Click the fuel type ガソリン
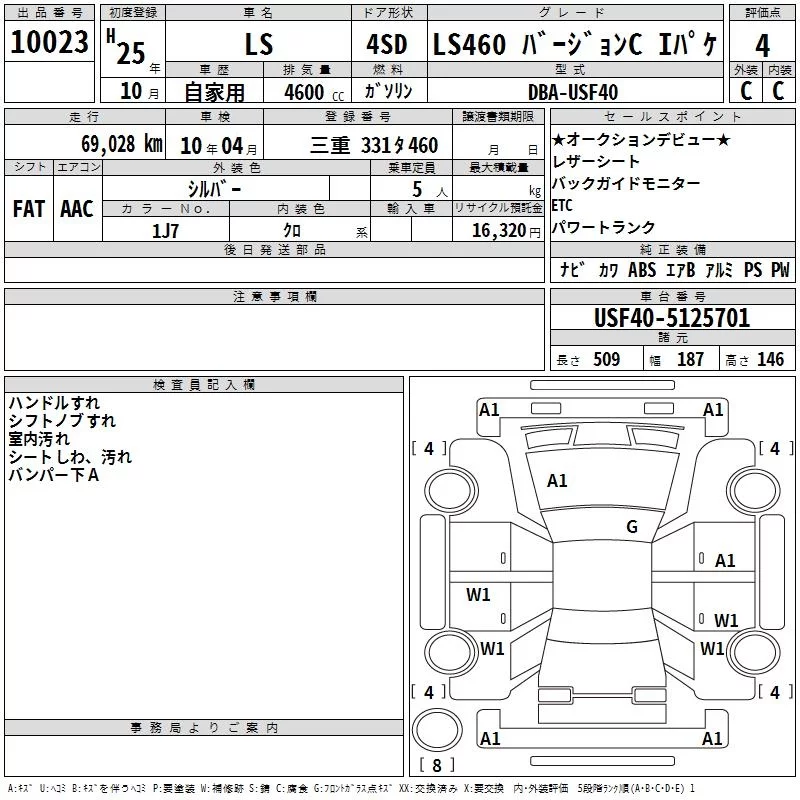 point(388,91)
